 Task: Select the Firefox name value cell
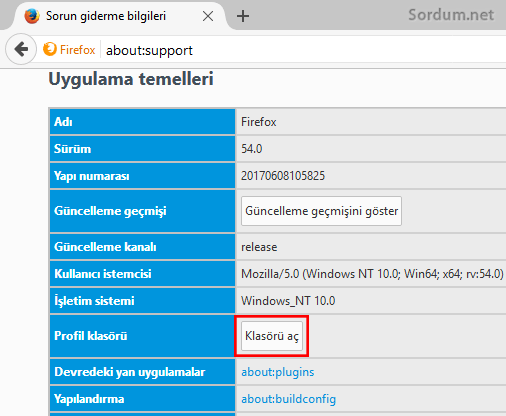point(371,122)
